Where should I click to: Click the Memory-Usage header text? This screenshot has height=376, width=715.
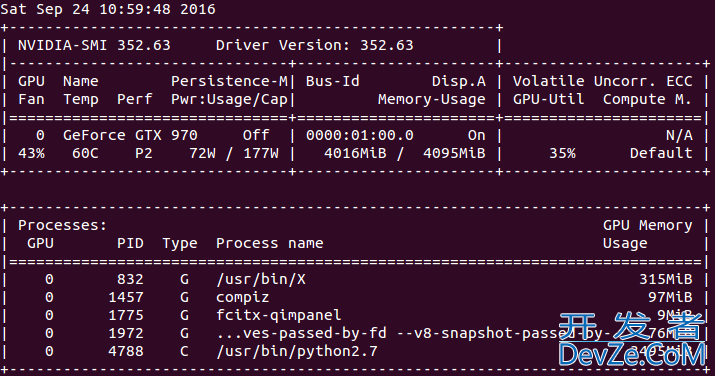(431, 99)
